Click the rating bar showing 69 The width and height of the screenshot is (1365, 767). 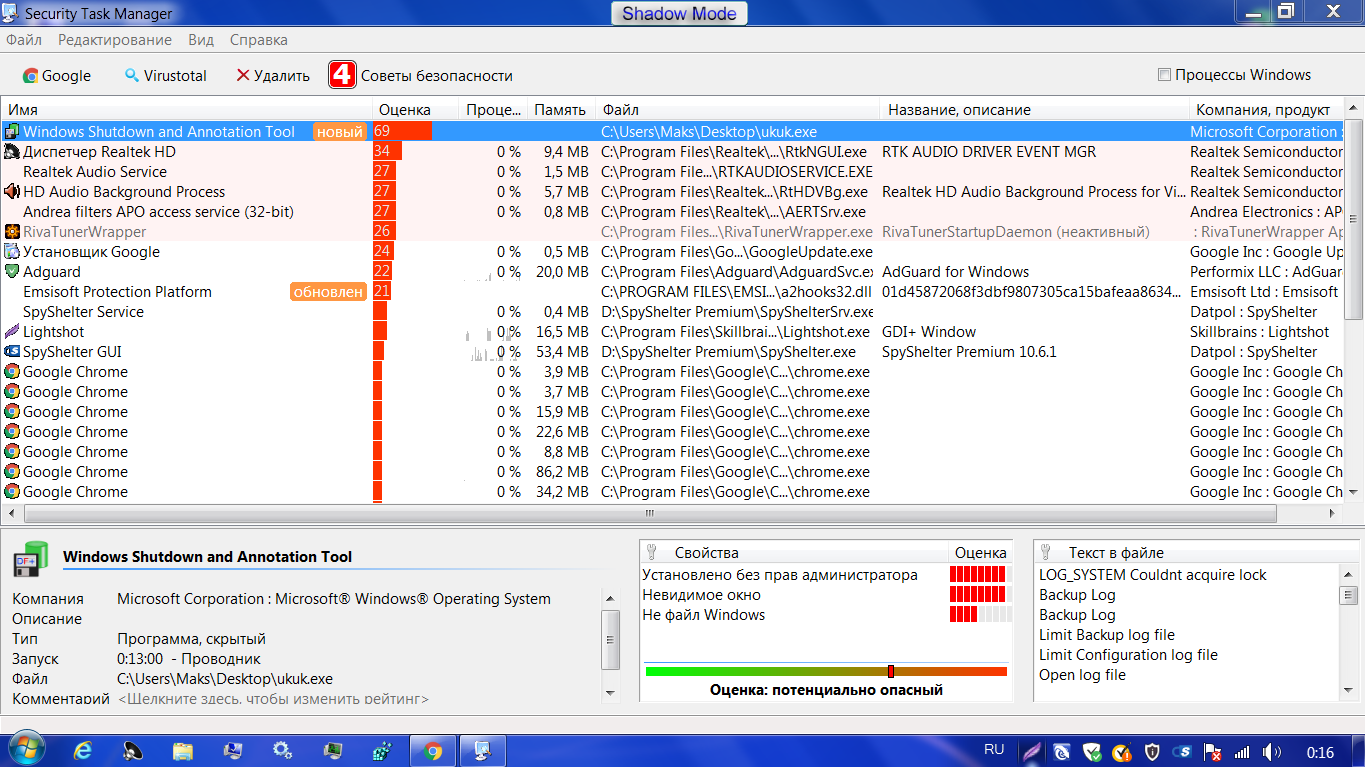pyautogui.click(x=402, y=132)
